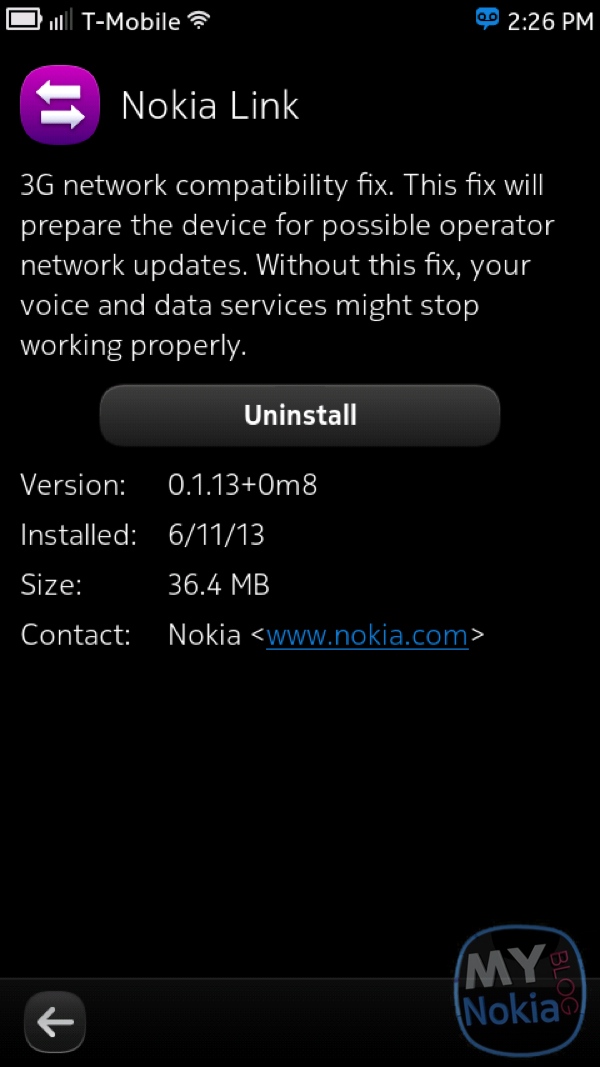Image resolution: width=600 pixels, height=1067 pixels.
Task: Tap the Nokia Link title text
Action: click(210, 106)
